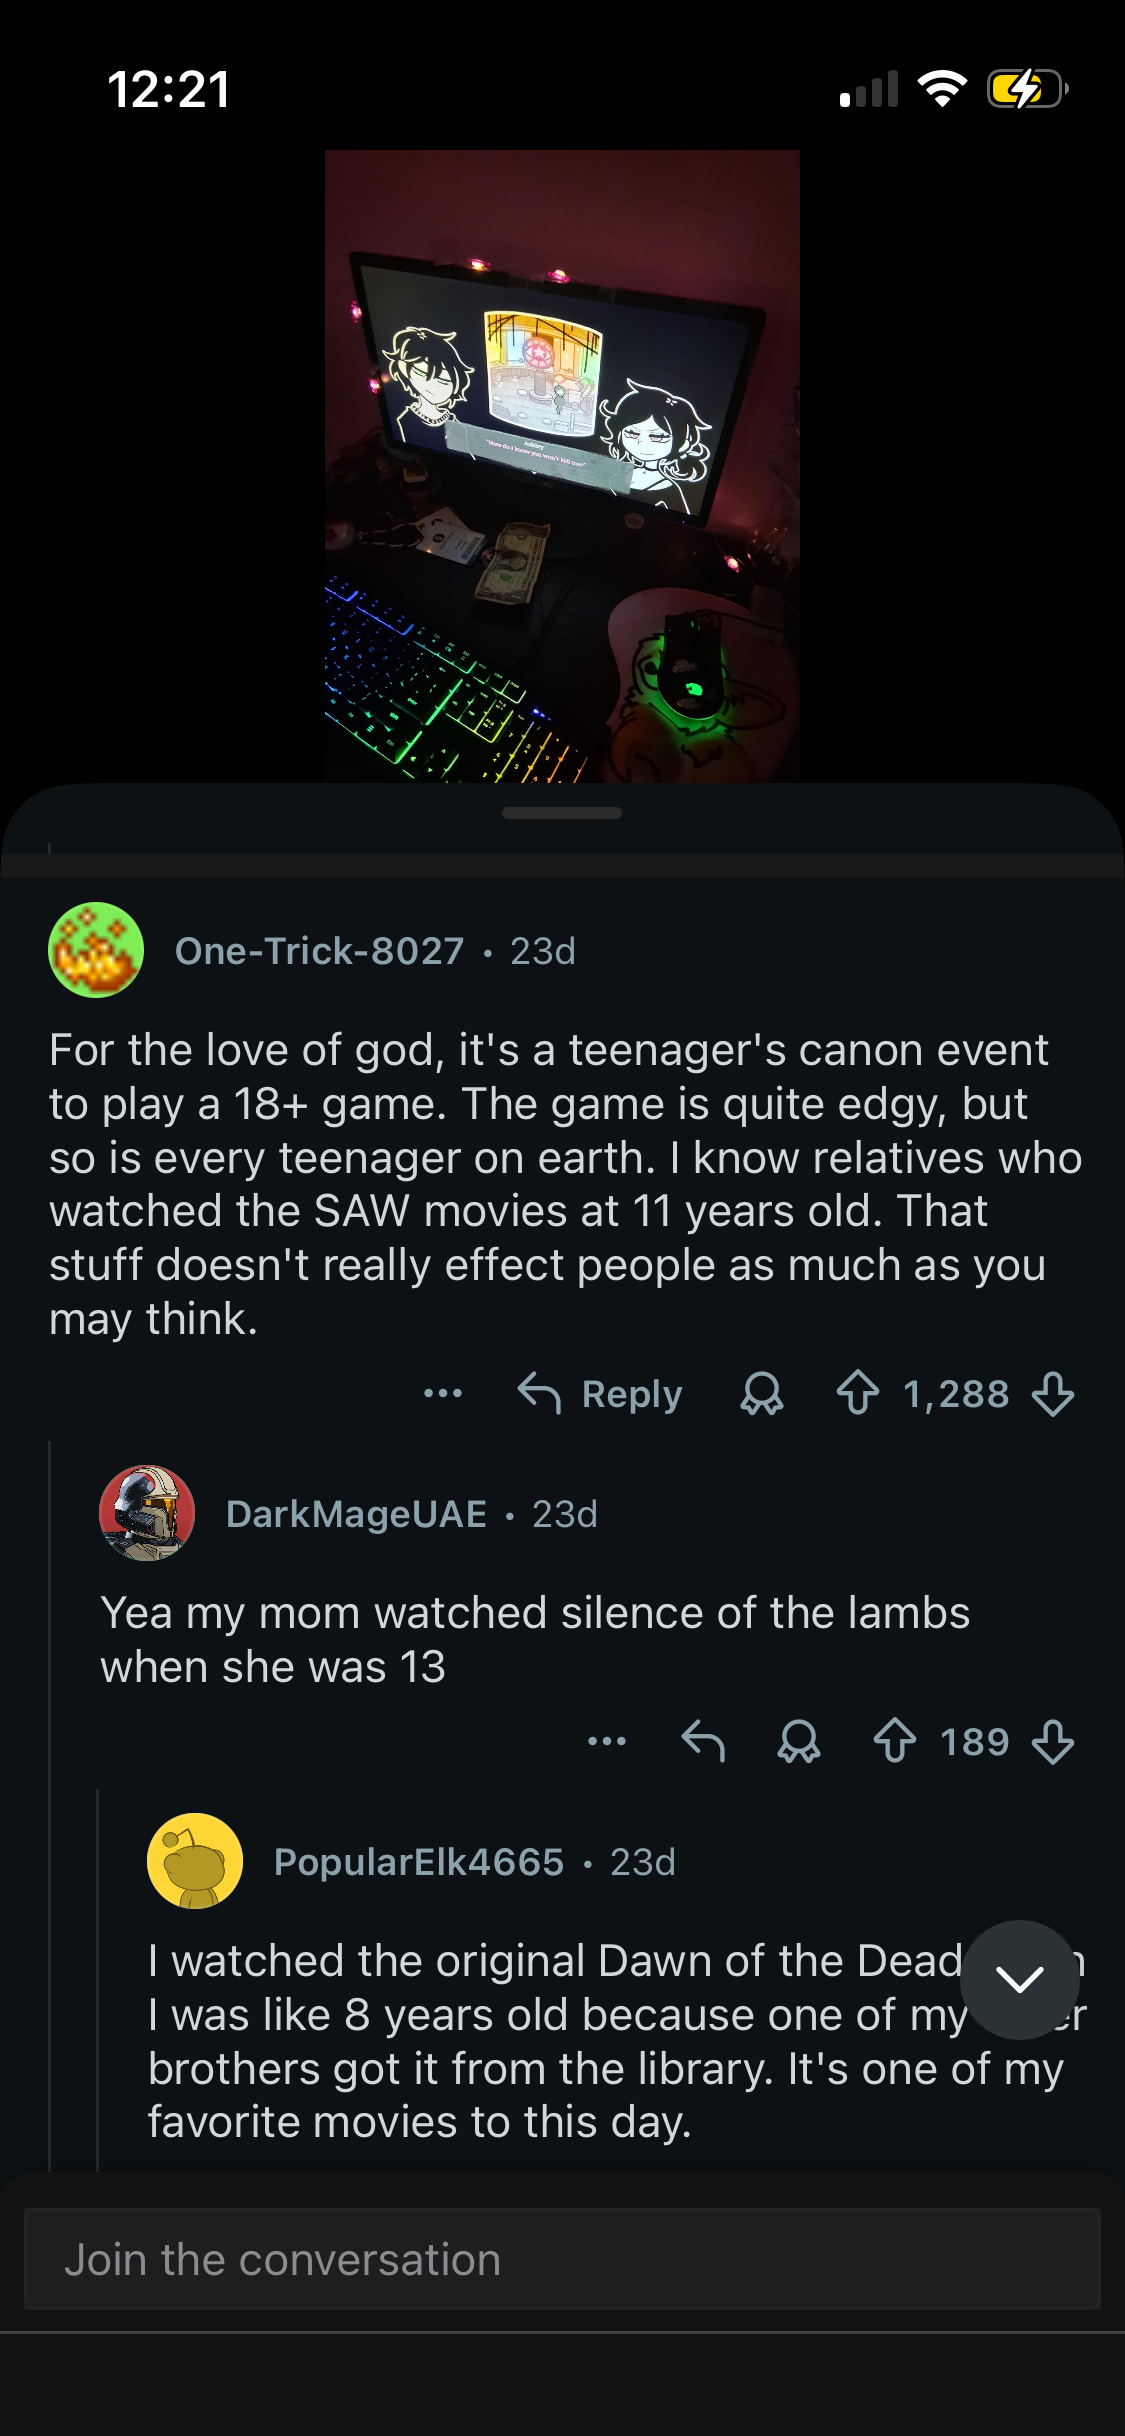Screen dimensions: 1125x2436
Task: Visit PopularElk4665's profile
Action: [x=419, y=1862]
